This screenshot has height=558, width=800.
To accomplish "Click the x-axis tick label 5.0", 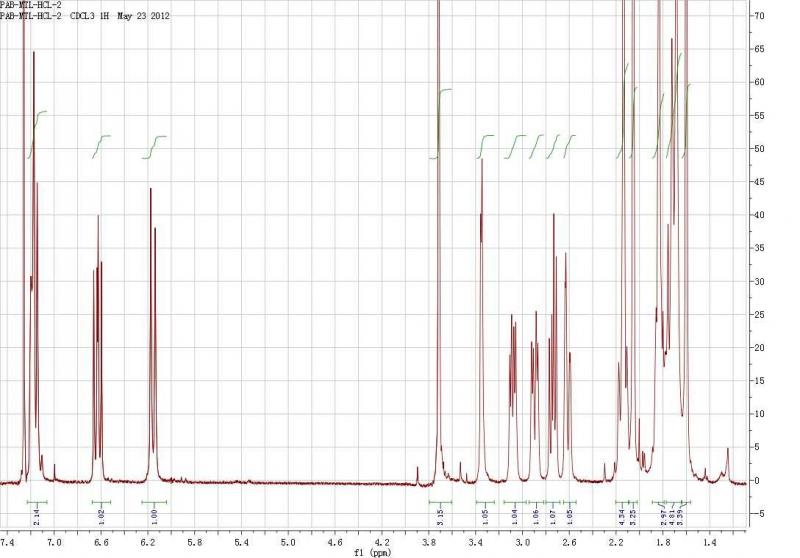I will click(x=288, y=543).
